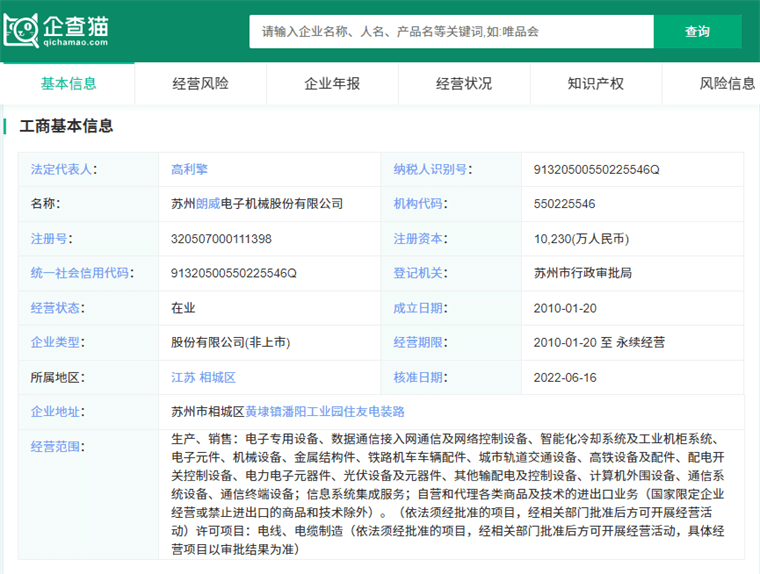
Task: Click the 经营范围 label link
Action: click(x=55, y=446)
